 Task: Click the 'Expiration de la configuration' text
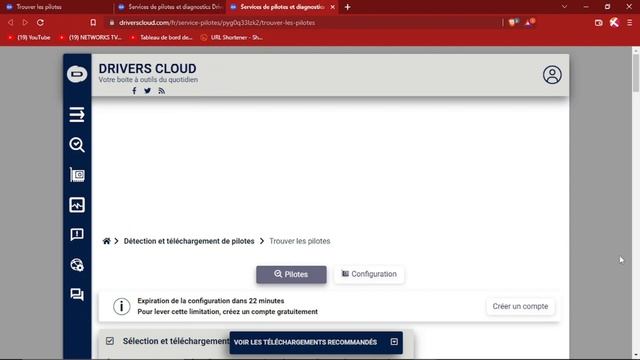(x=211, y=301)
